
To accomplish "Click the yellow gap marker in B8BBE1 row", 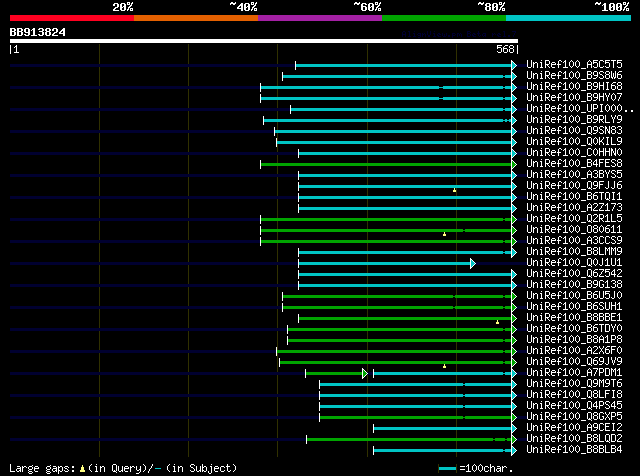I will click(497, 322).
